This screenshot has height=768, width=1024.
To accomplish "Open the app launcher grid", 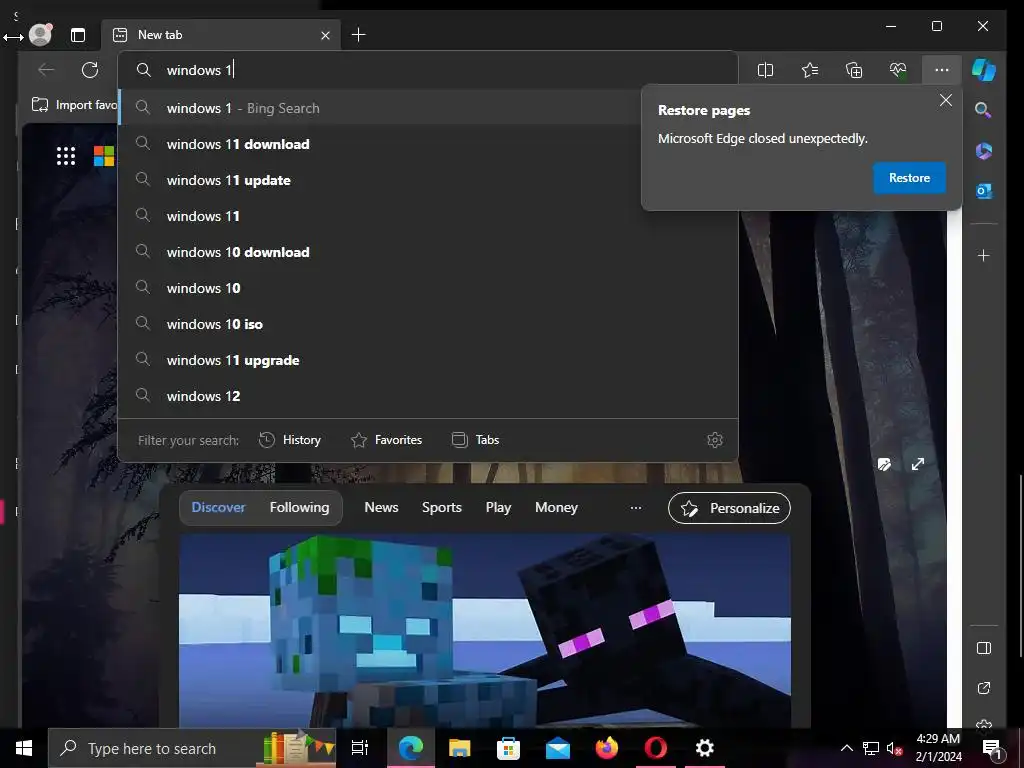I will [66, 156].
